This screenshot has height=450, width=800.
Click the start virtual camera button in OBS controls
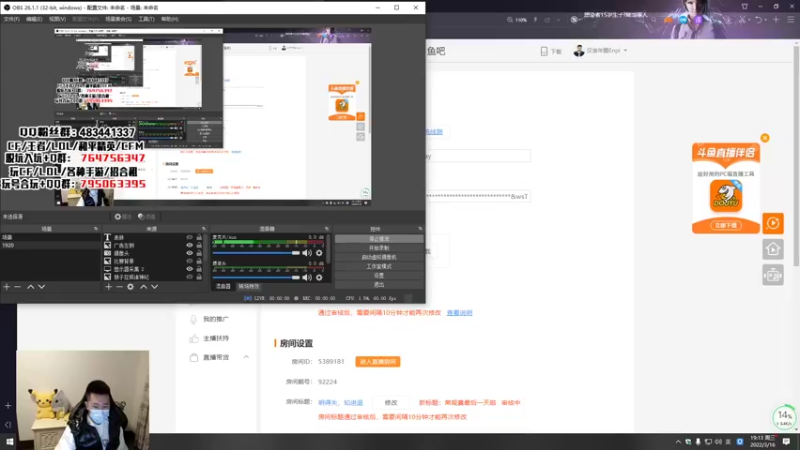point(379,257)
